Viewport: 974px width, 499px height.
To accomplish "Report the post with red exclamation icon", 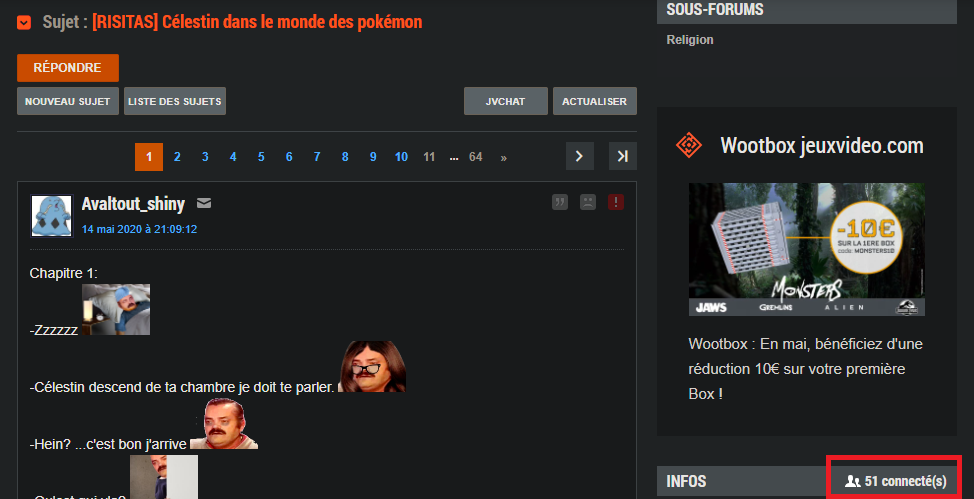I will click(616, 202).
